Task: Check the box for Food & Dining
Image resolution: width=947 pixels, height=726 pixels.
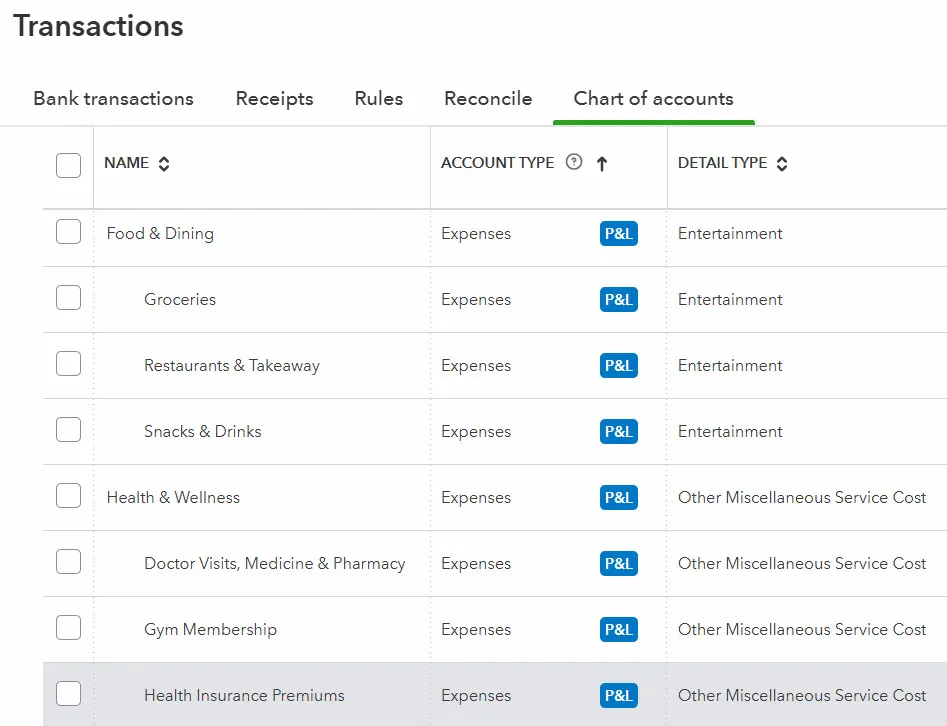Action: pos(68,233)
